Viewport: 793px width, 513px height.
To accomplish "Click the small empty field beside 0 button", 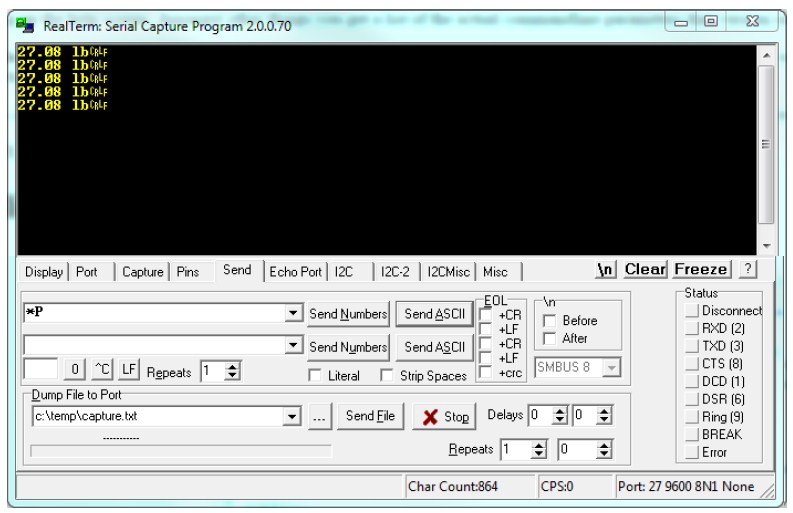I will (40, 369).
